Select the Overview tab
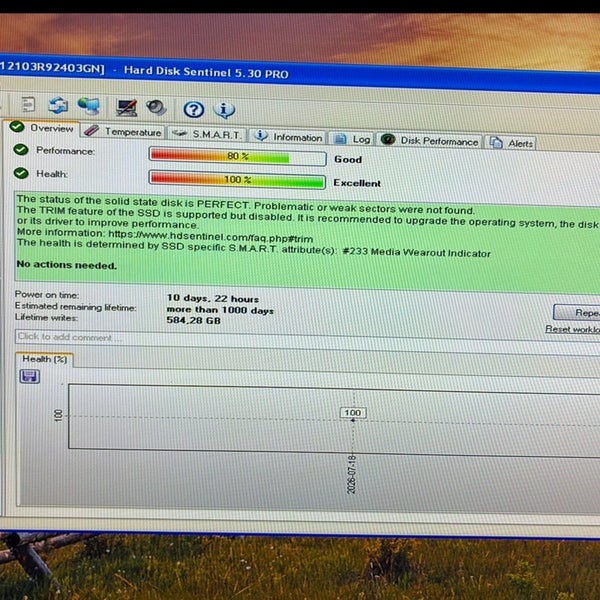Image resolution: width=600 pixels, height=600 pixels. tap(41, 128)
